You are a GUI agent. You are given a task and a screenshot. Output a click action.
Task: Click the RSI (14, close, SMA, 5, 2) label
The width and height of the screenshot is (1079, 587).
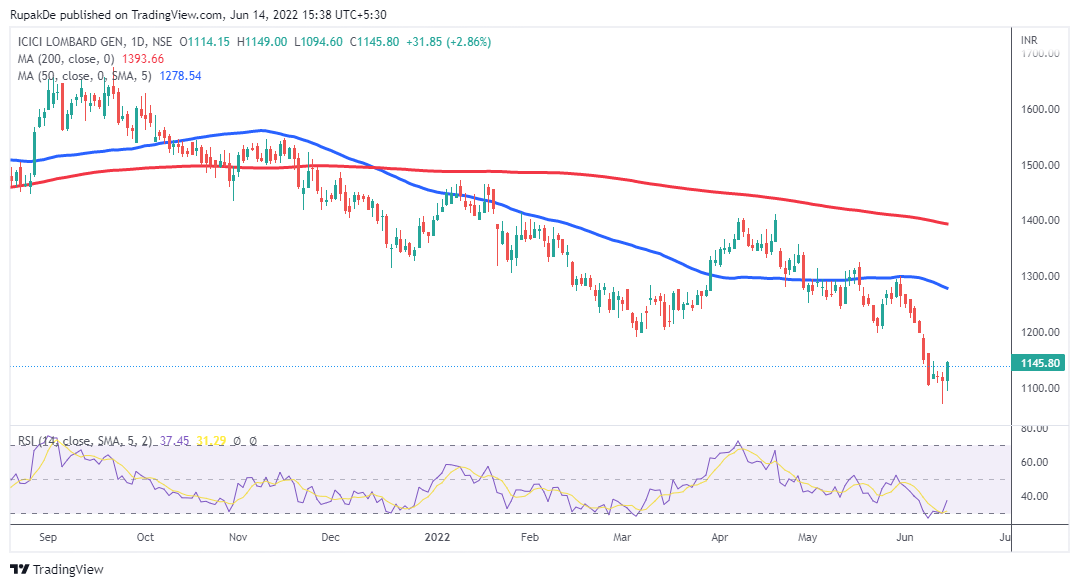click(x=85, y=441)
